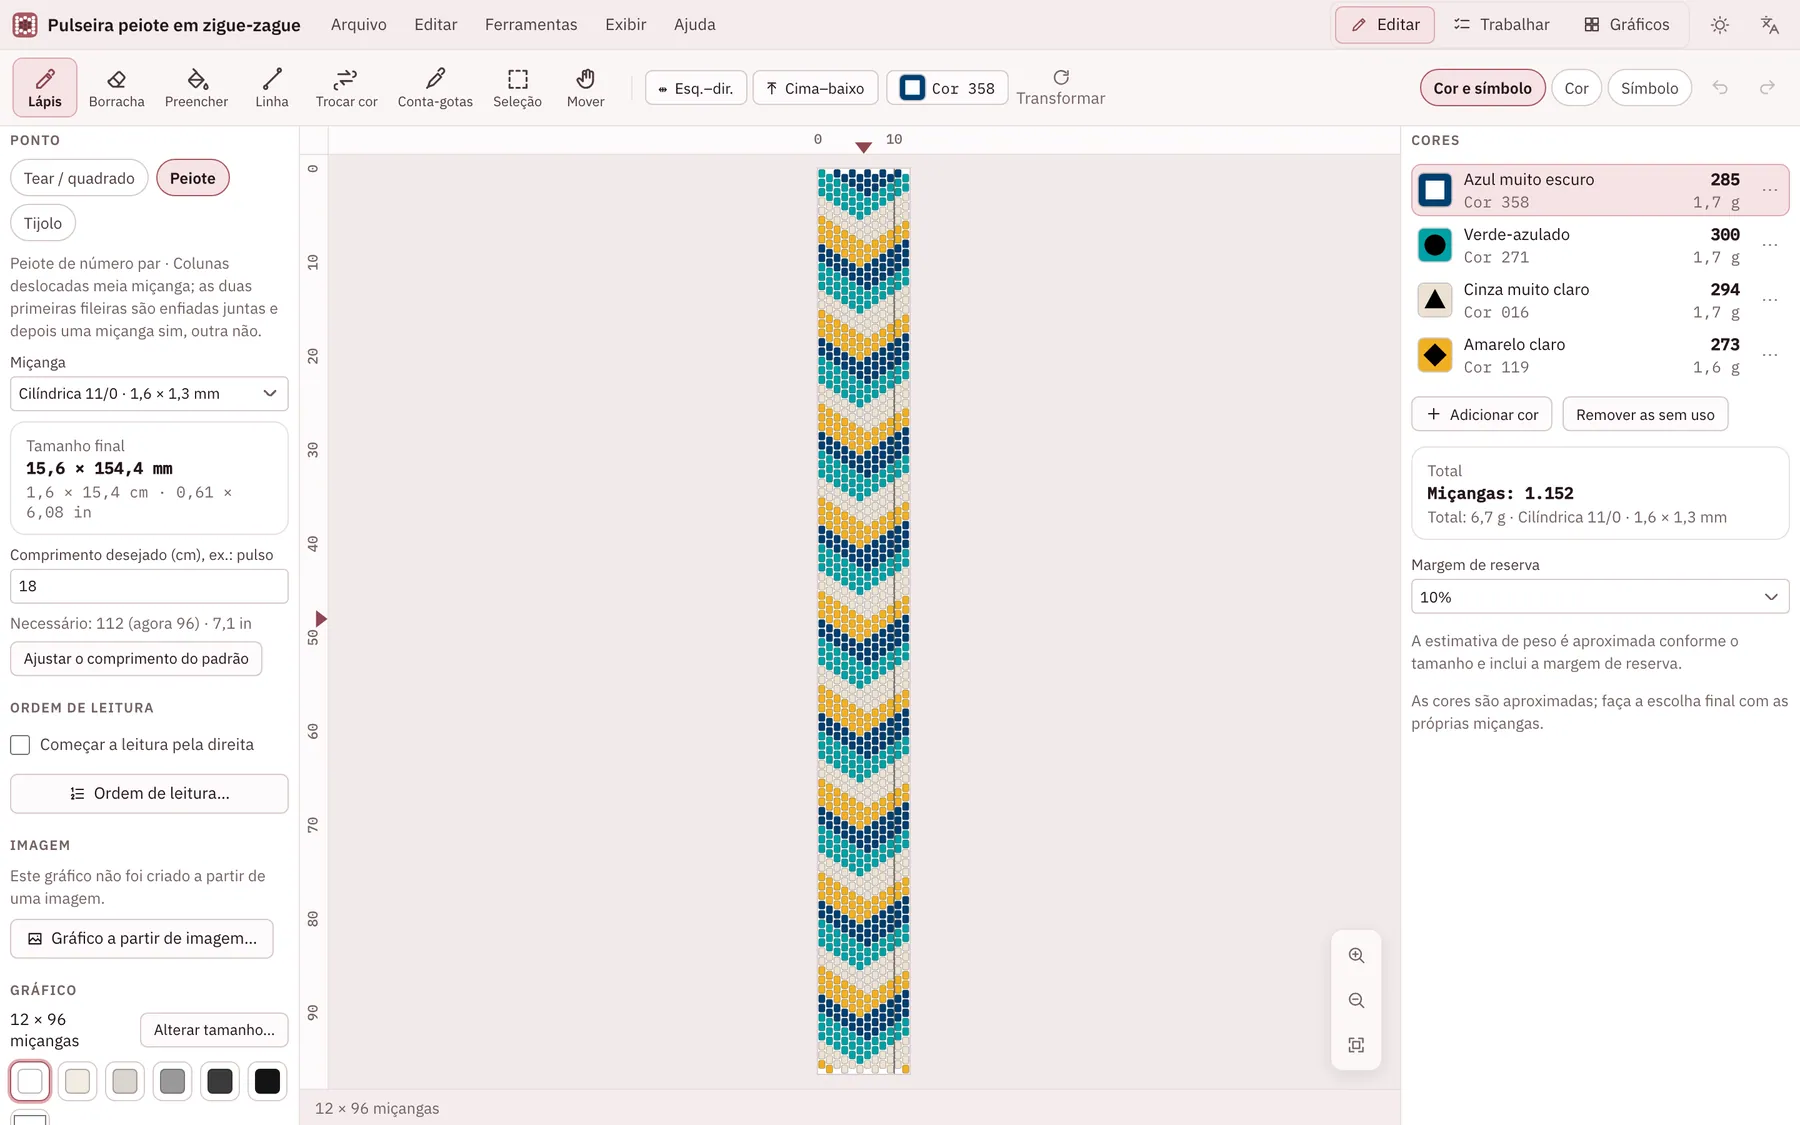Select Peiote stitch option
The image size is (1800, 1125).
193,178
